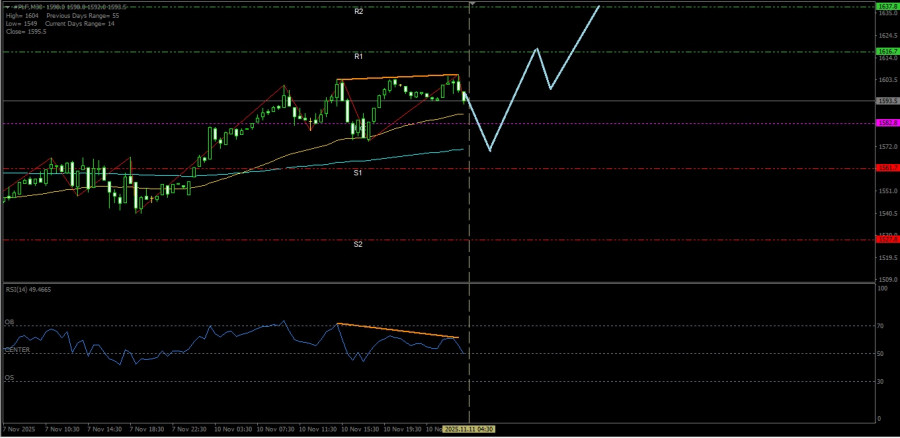This screenshot has width=900, height=438.
Task: Click the RSI(14) indicator label
Action: click(x=26, y=287)
